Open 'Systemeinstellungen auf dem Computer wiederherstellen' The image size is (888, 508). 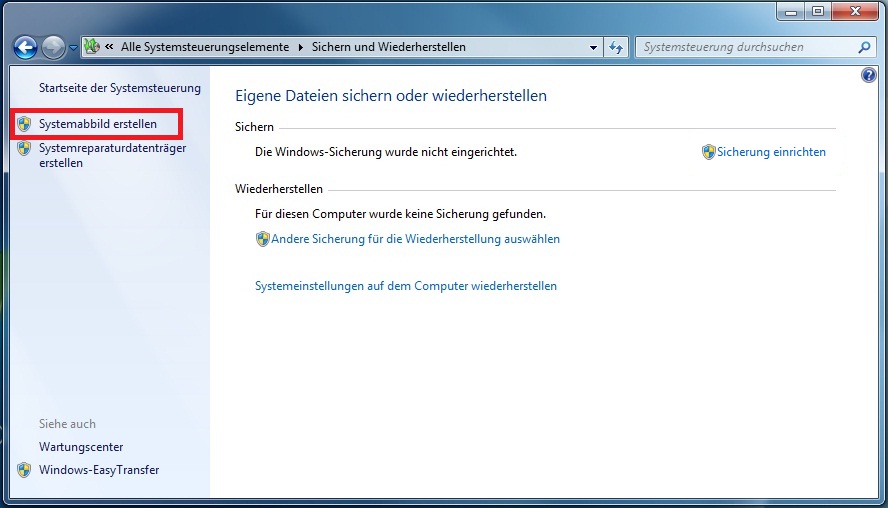pos(405,286)
